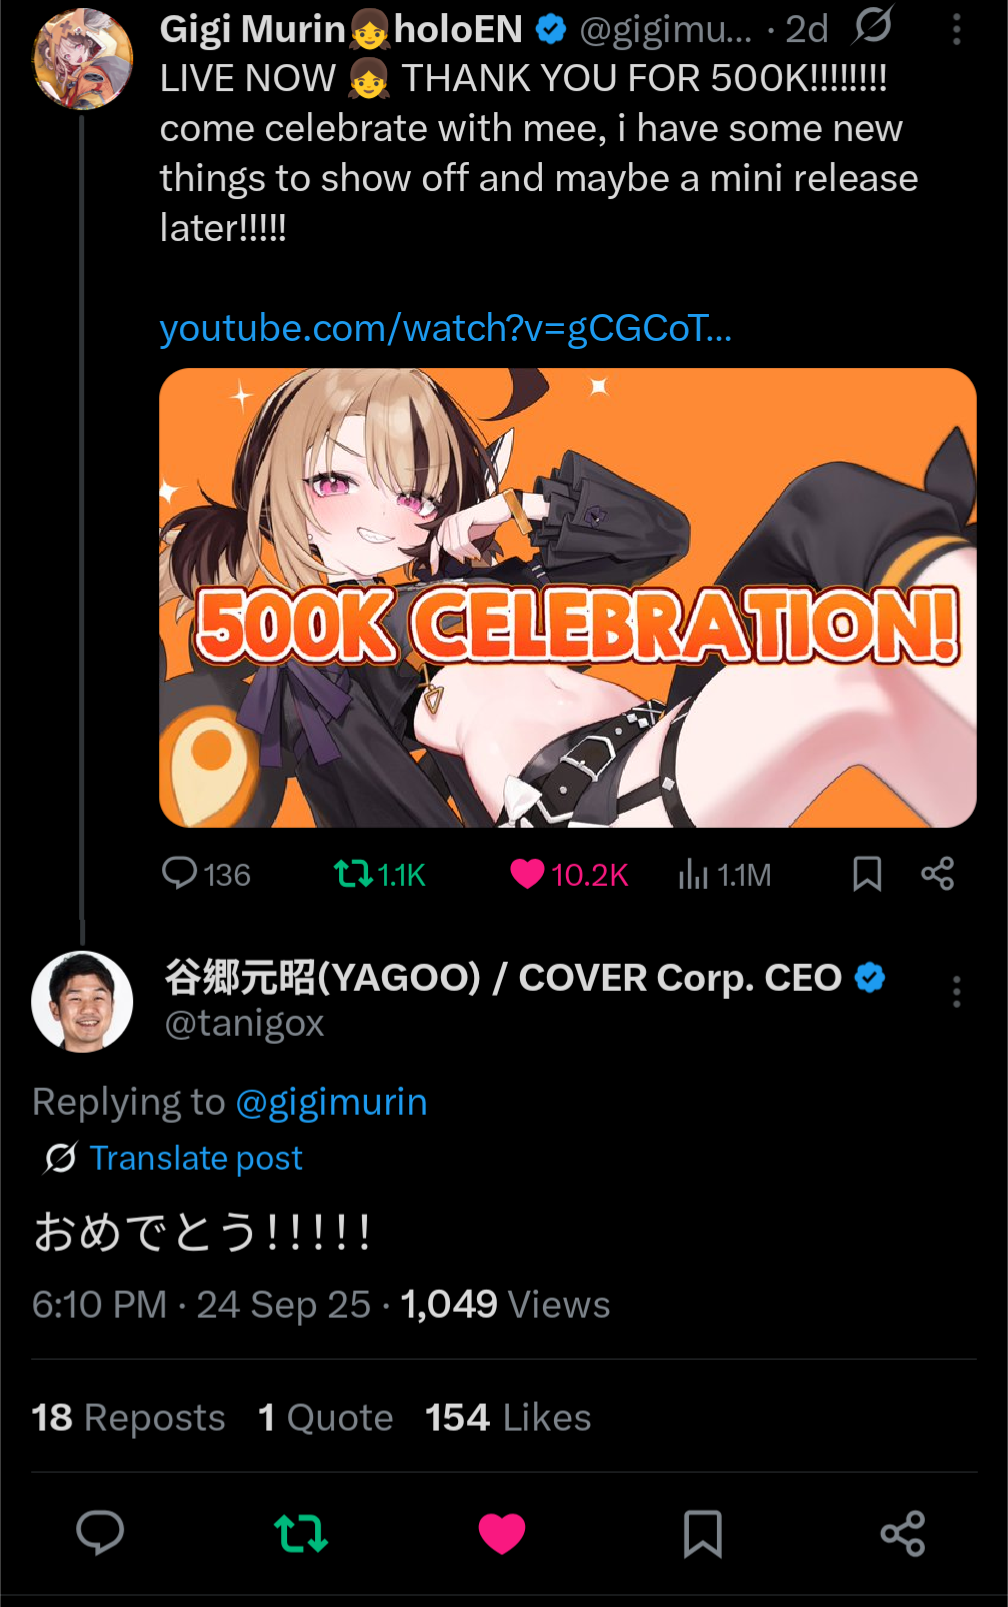The height and width of the screenshot is (1607, 1008).
Task: Open YAGOO reply's three-dot menu
Action: coord(956,991)
